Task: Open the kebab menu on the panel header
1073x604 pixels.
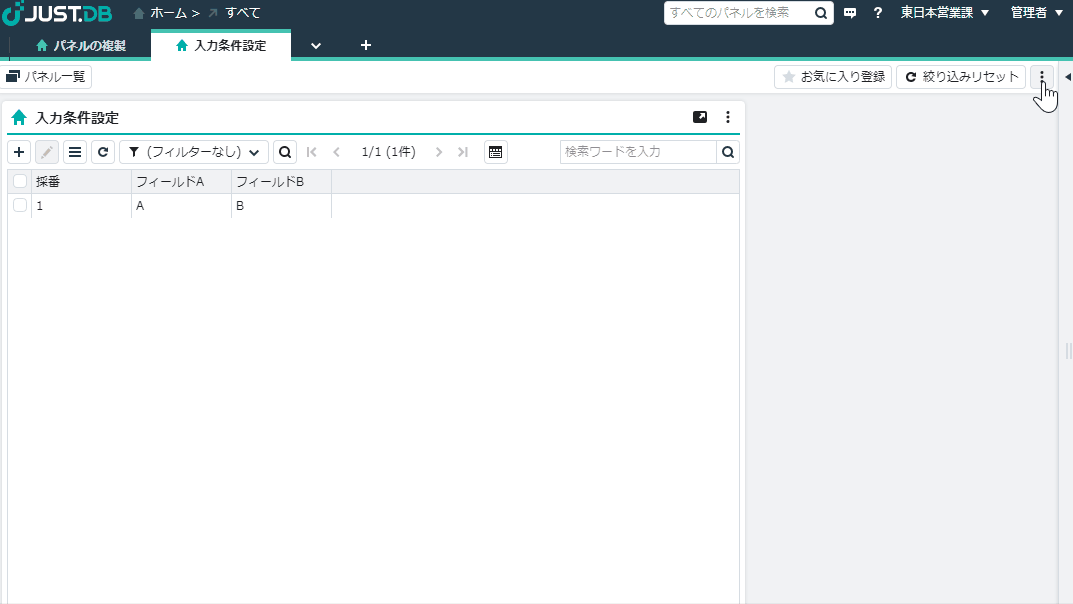Action: (728, 117)
